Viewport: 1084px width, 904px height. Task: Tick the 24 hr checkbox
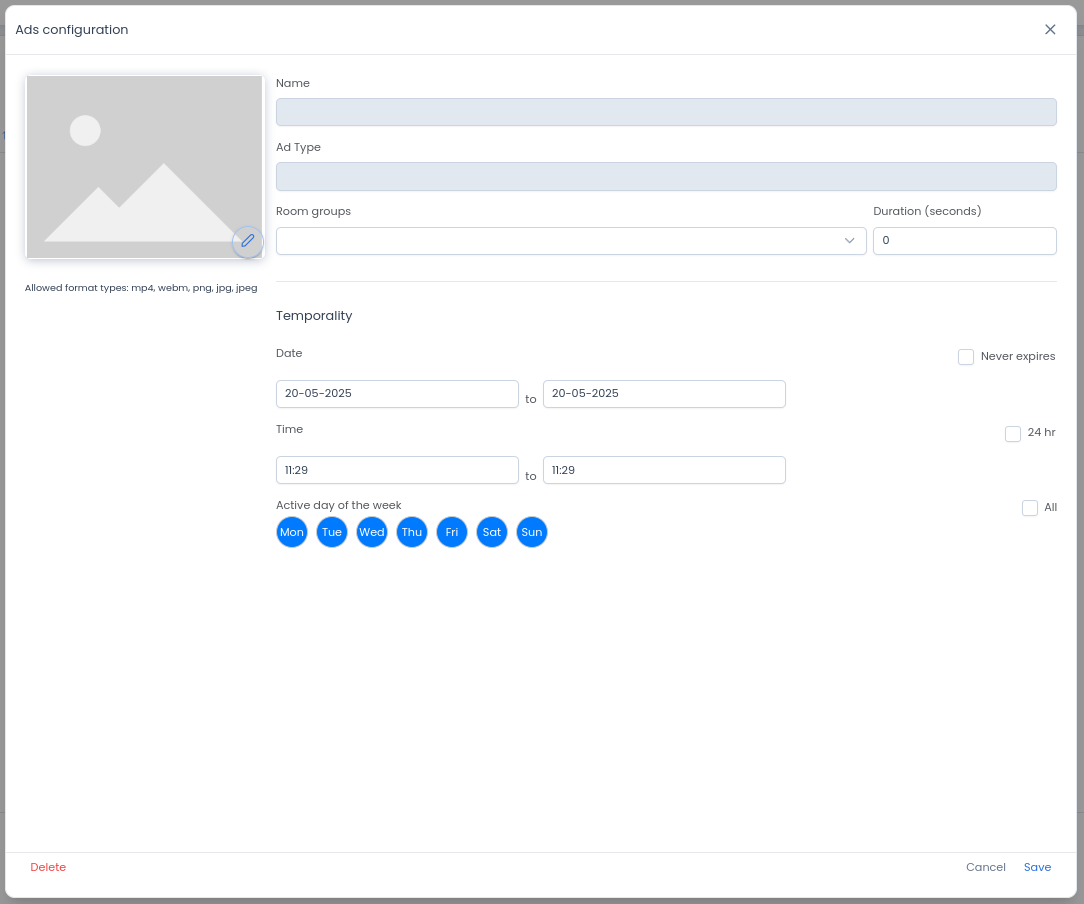click(x=1013, y=433)
